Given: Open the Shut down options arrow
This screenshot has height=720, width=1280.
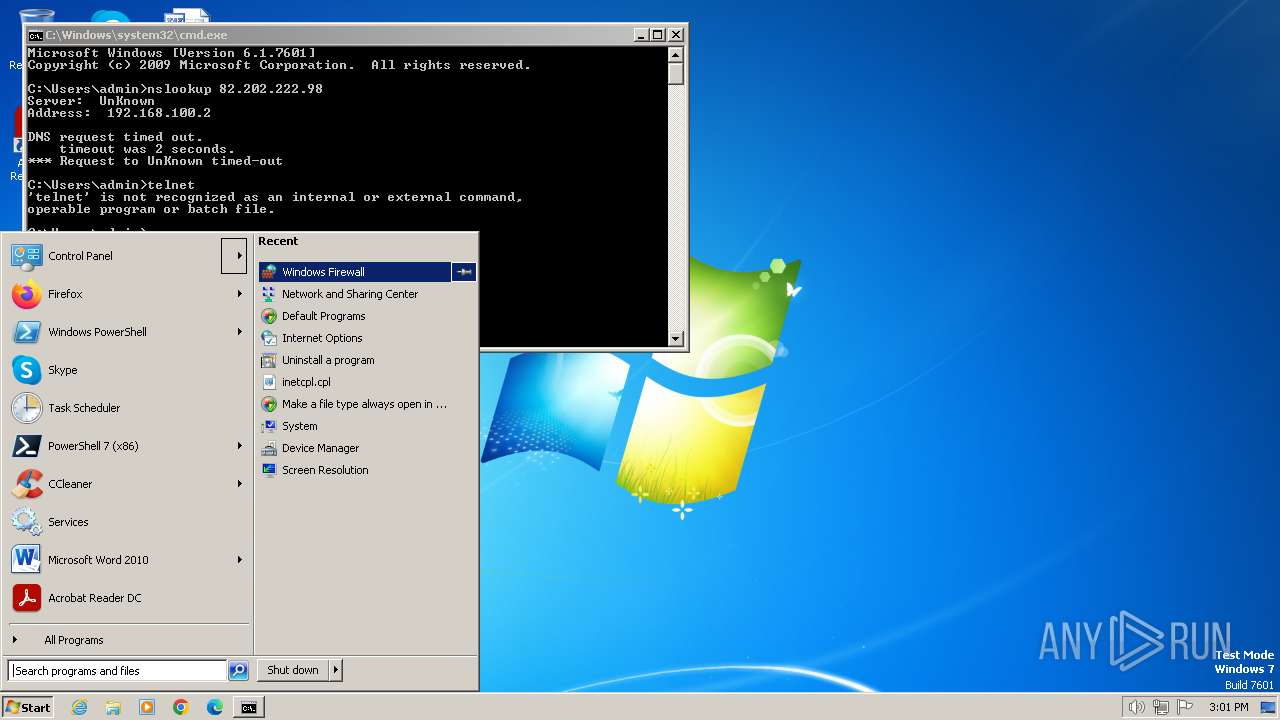Looking at the screenshot, I should 336,670.
